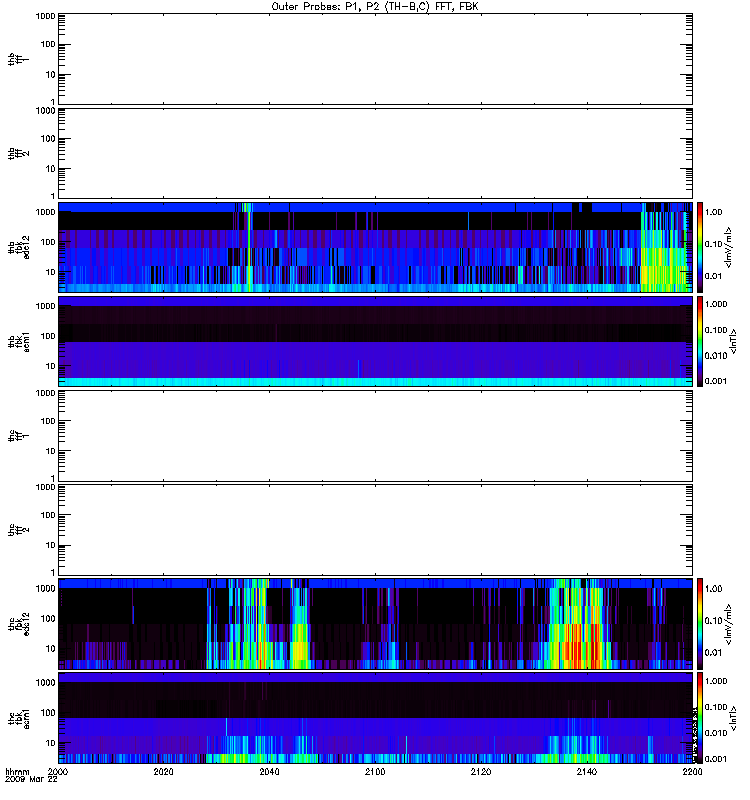This screenshot has width=750, height=800.
Task: Click the 2020 time axis label
Action: click(x=163, y=771)
